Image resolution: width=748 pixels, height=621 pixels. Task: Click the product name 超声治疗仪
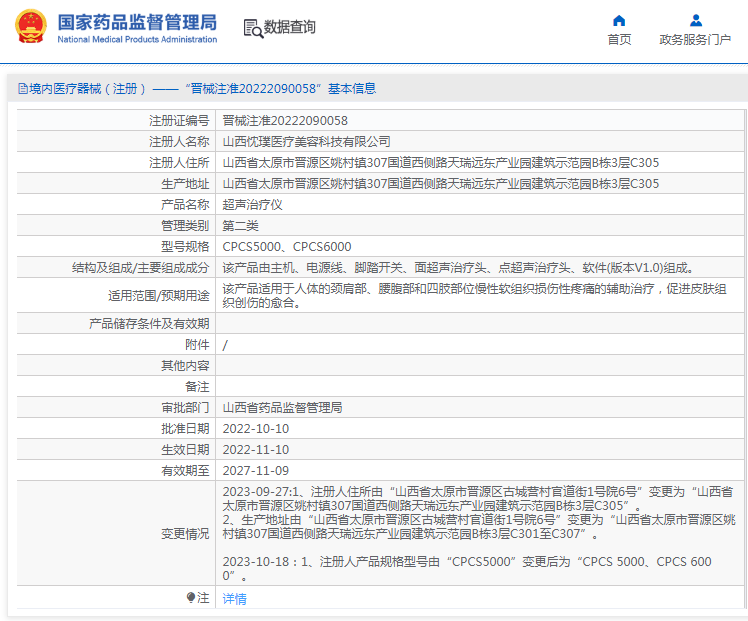tap(252, 205)
